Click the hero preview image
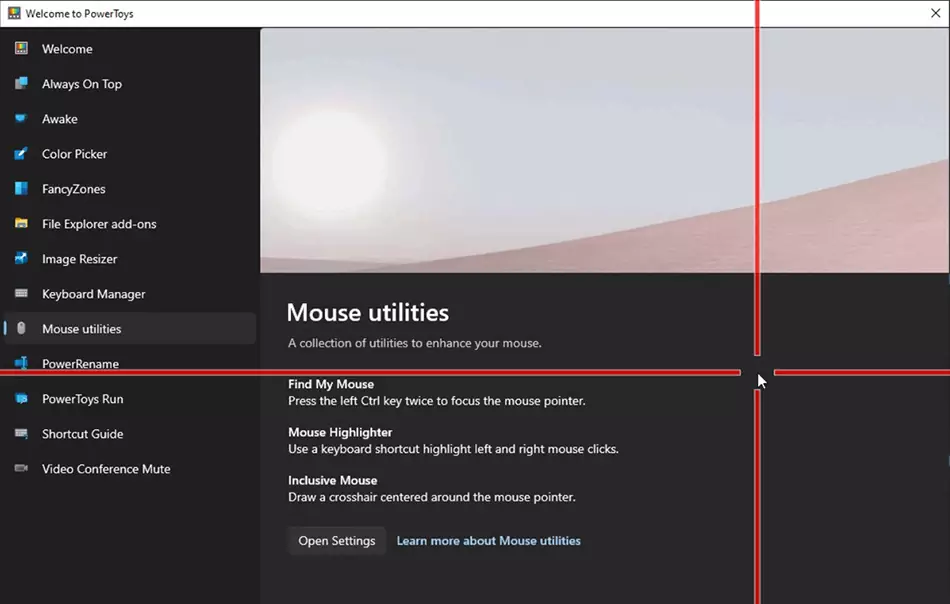 (x=605, y=150)
